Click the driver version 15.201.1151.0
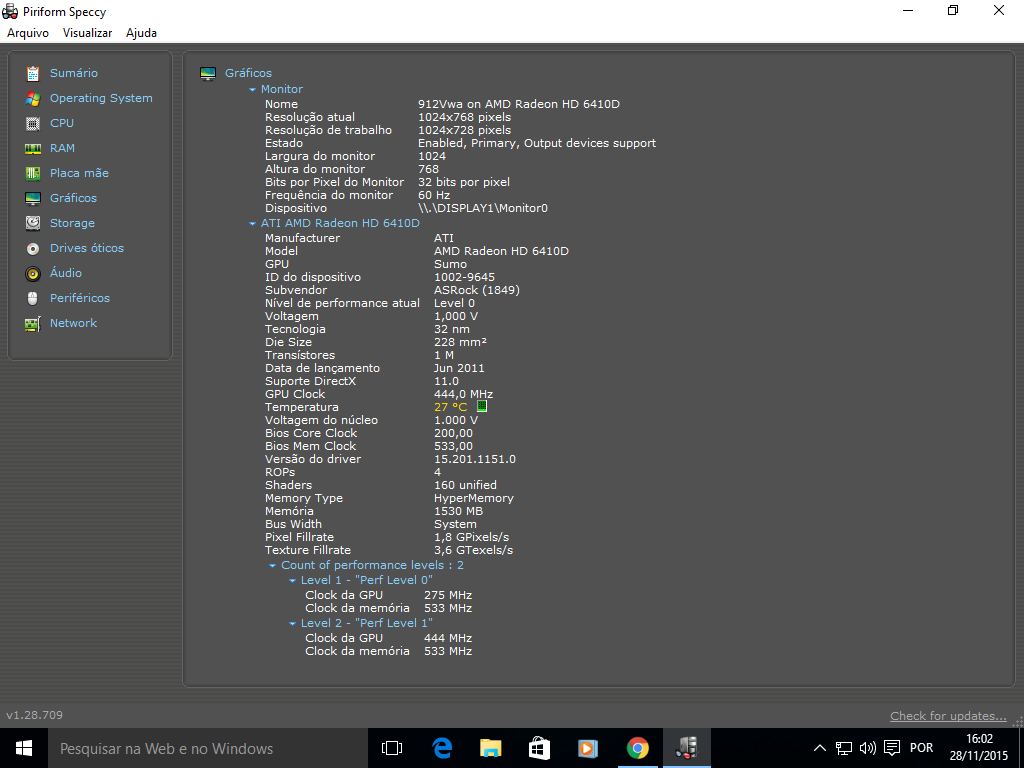Screen dimensions: 1024x768 [x=475, y=459]
